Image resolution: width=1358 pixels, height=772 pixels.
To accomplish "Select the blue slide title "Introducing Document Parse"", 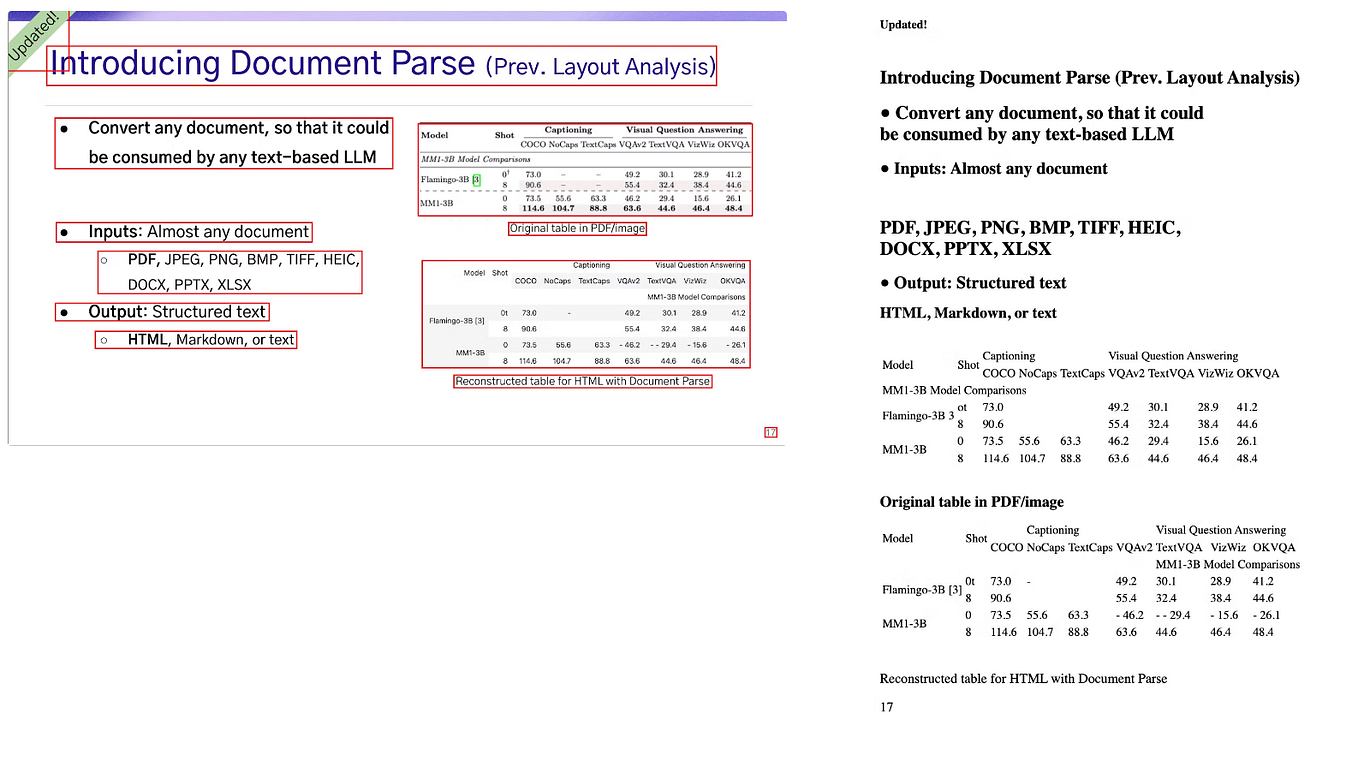I will click(263, 64).
